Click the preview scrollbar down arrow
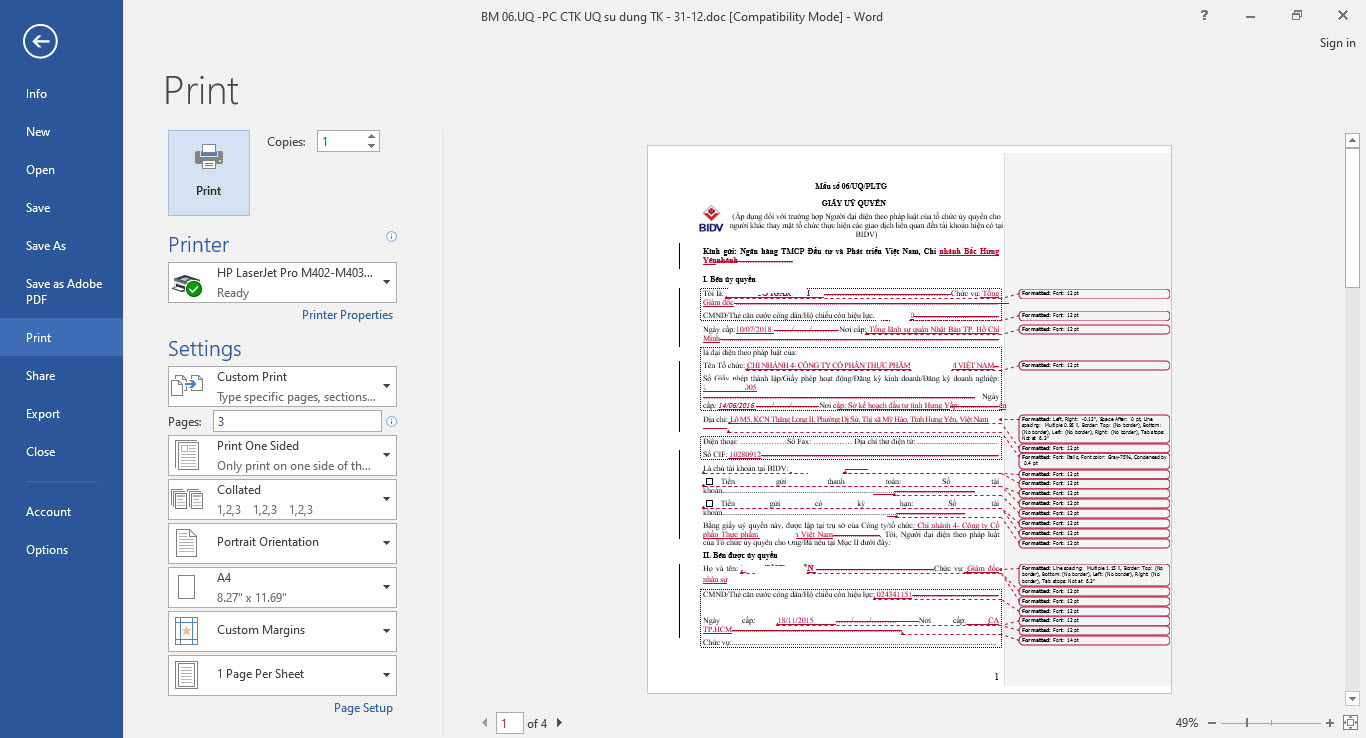Image resolution: width=1366 pixels, height=738 pixels. pyautogui.click(x=1350, y=698)
